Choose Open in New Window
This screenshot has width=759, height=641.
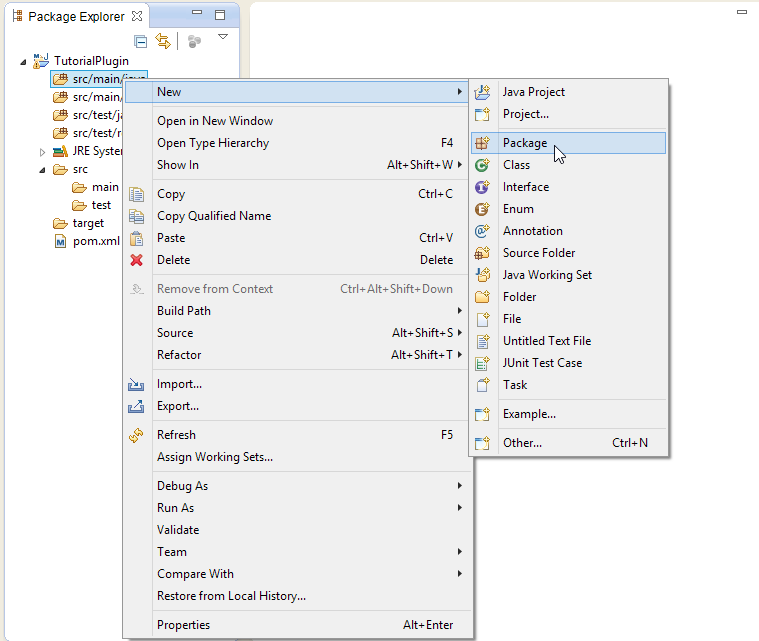tap(296, 121)
